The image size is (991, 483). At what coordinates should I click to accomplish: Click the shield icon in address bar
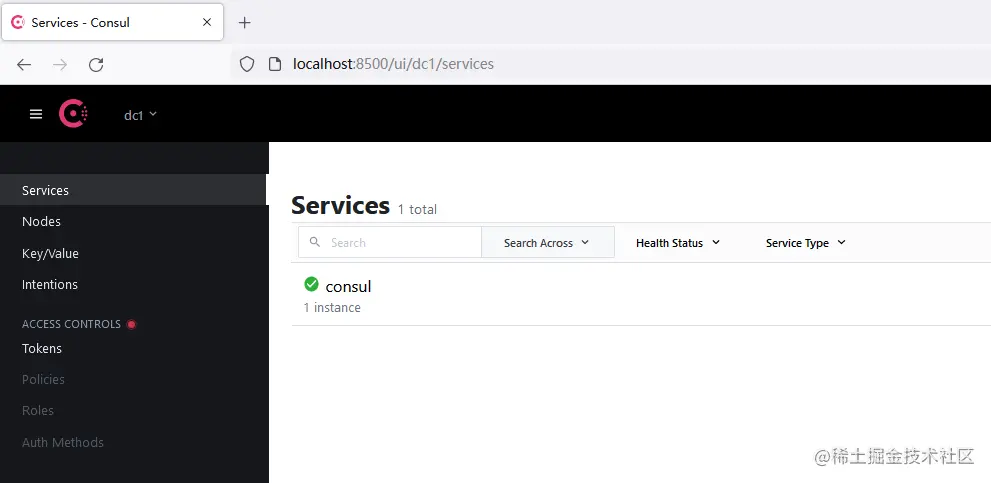[247, 64]
